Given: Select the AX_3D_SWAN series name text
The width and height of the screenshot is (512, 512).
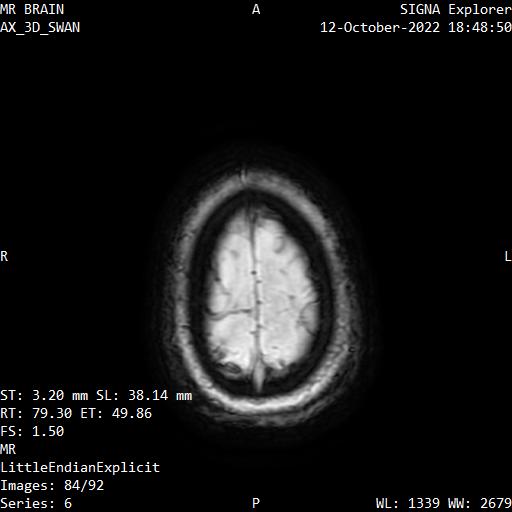Looking at the screenshot, I should click(x=40, y=27).
